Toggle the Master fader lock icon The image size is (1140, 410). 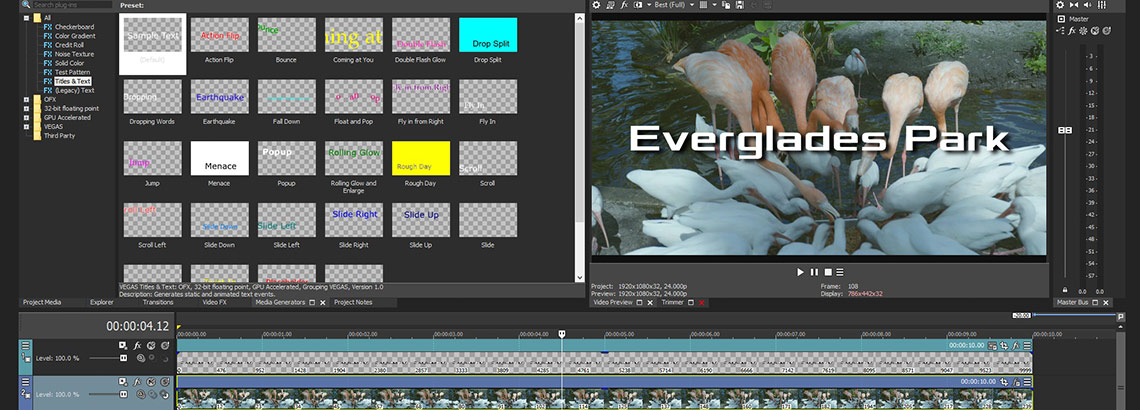click(1065, 289)
